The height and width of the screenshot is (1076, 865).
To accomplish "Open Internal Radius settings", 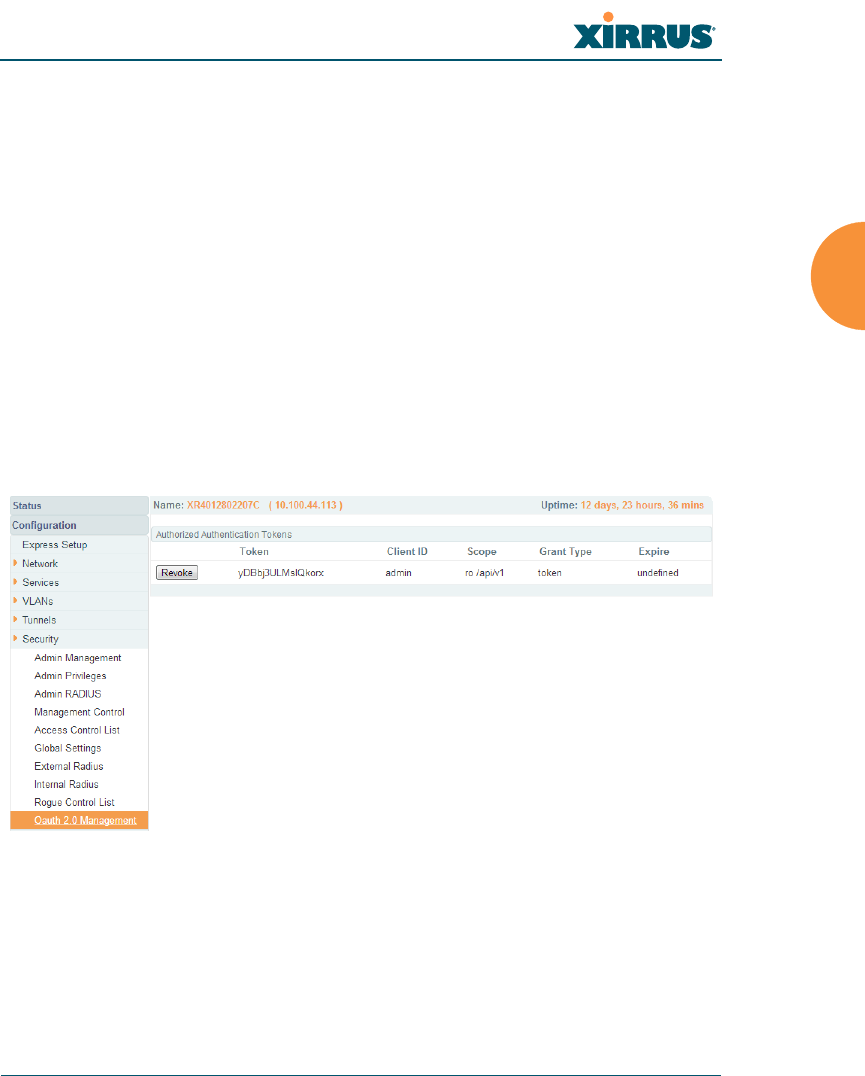I will click(x=67, y=784).
